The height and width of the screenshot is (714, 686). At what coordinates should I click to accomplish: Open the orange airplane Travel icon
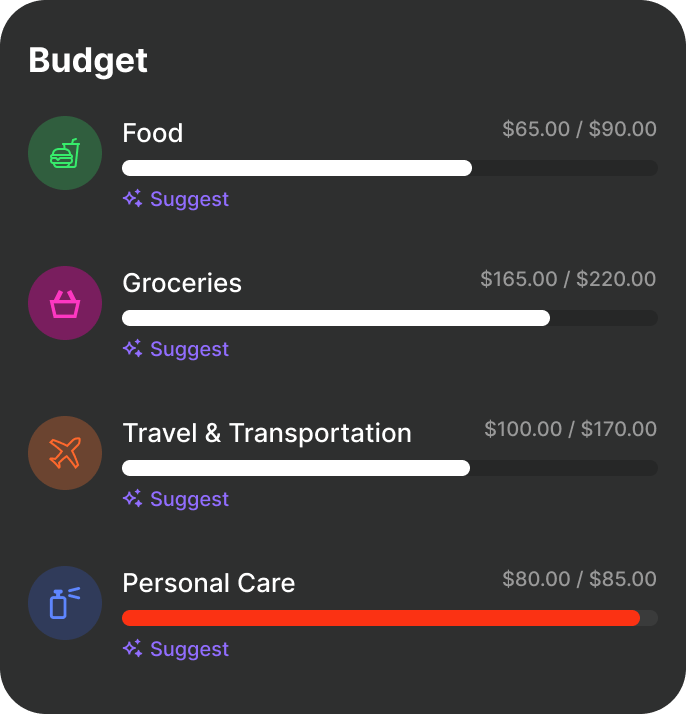(65, 453)
